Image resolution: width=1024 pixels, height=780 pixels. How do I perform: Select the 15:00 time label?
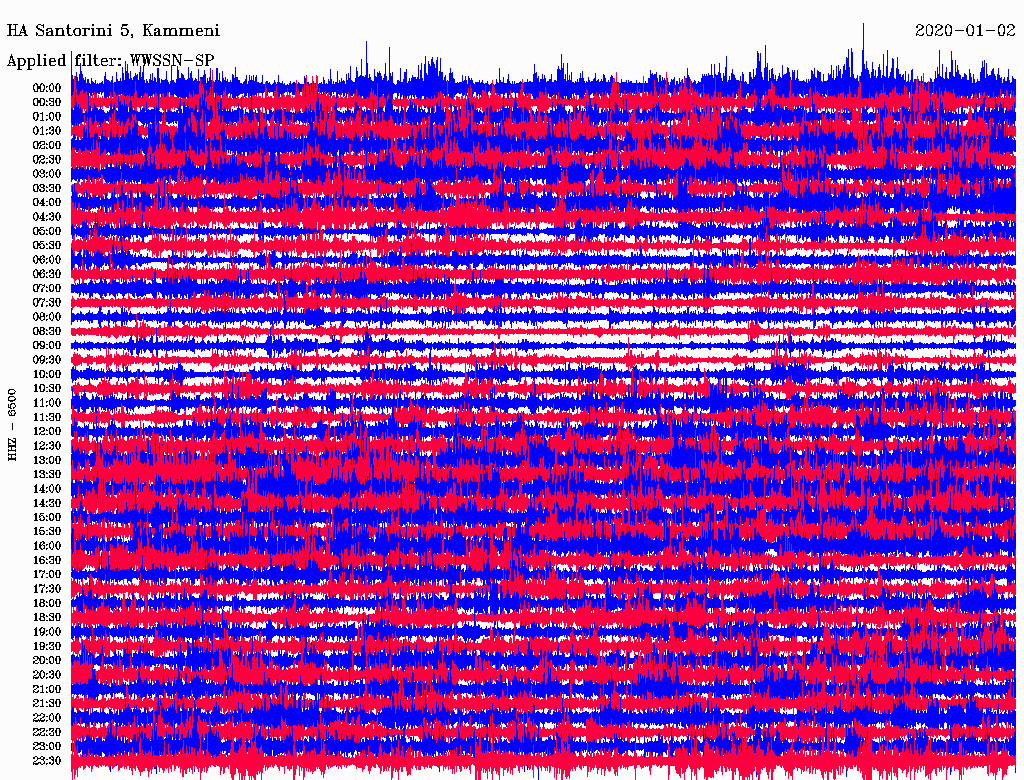[47, 517]
